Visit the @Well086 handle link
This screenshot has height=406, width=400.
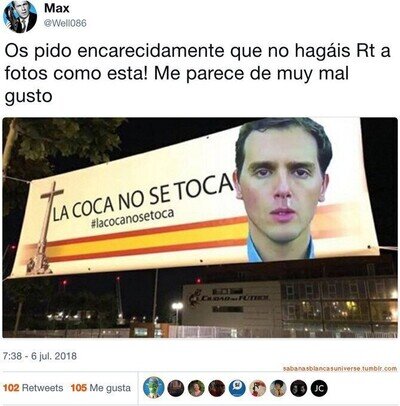(x=65, y=23)
